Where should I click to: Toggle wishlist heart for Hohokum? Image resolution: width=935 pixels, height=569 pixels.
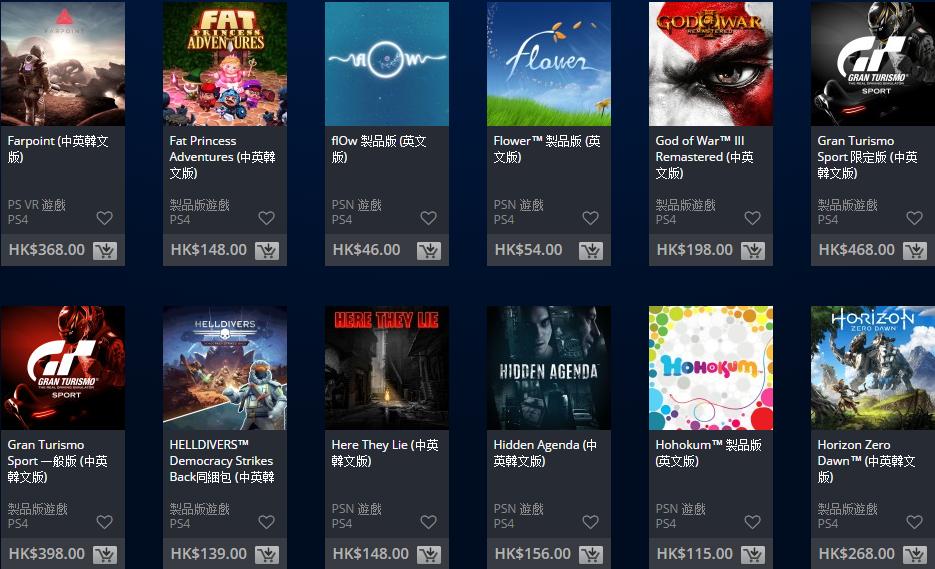[x=753, y=522]
